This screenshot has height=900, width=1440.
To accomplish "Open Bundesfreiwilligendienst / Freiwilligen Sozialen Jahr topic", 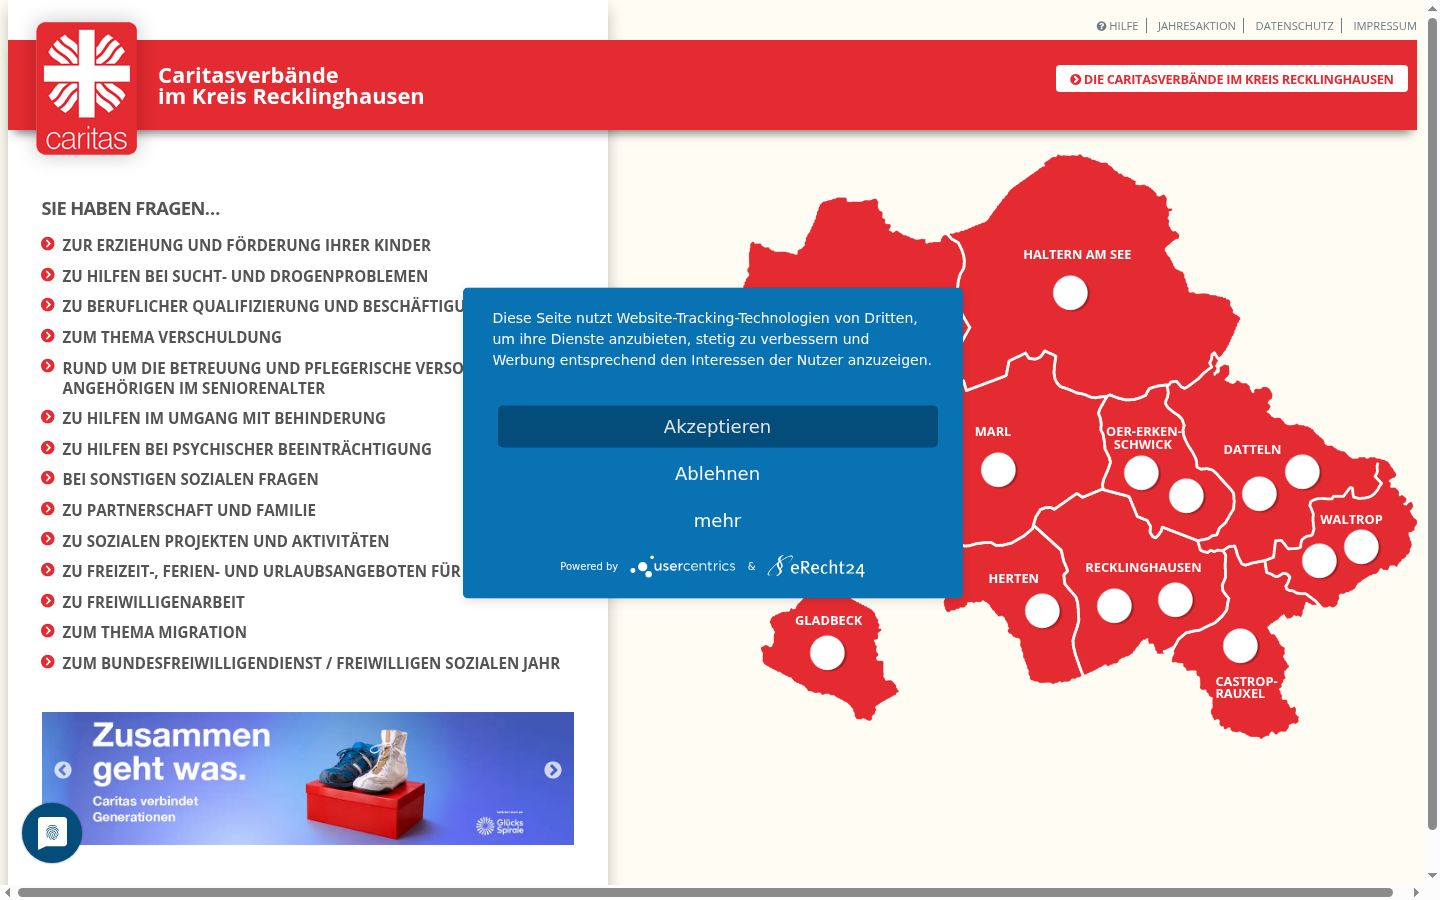I will [311, 663].
